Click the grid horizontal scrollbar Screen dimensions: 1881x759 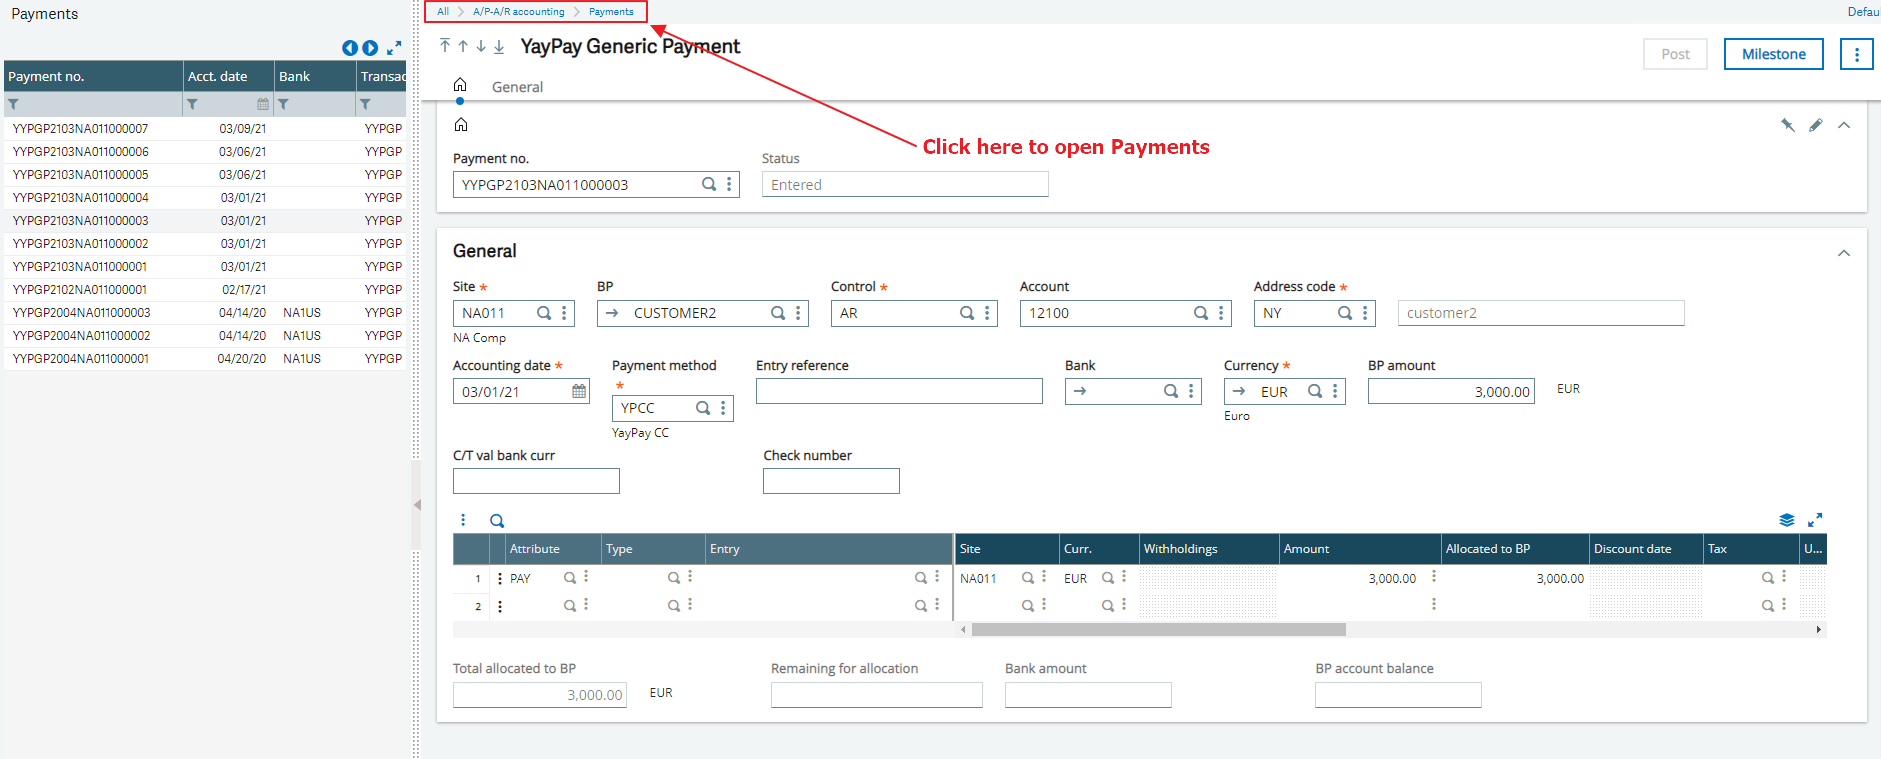[x=1158, y=630]
